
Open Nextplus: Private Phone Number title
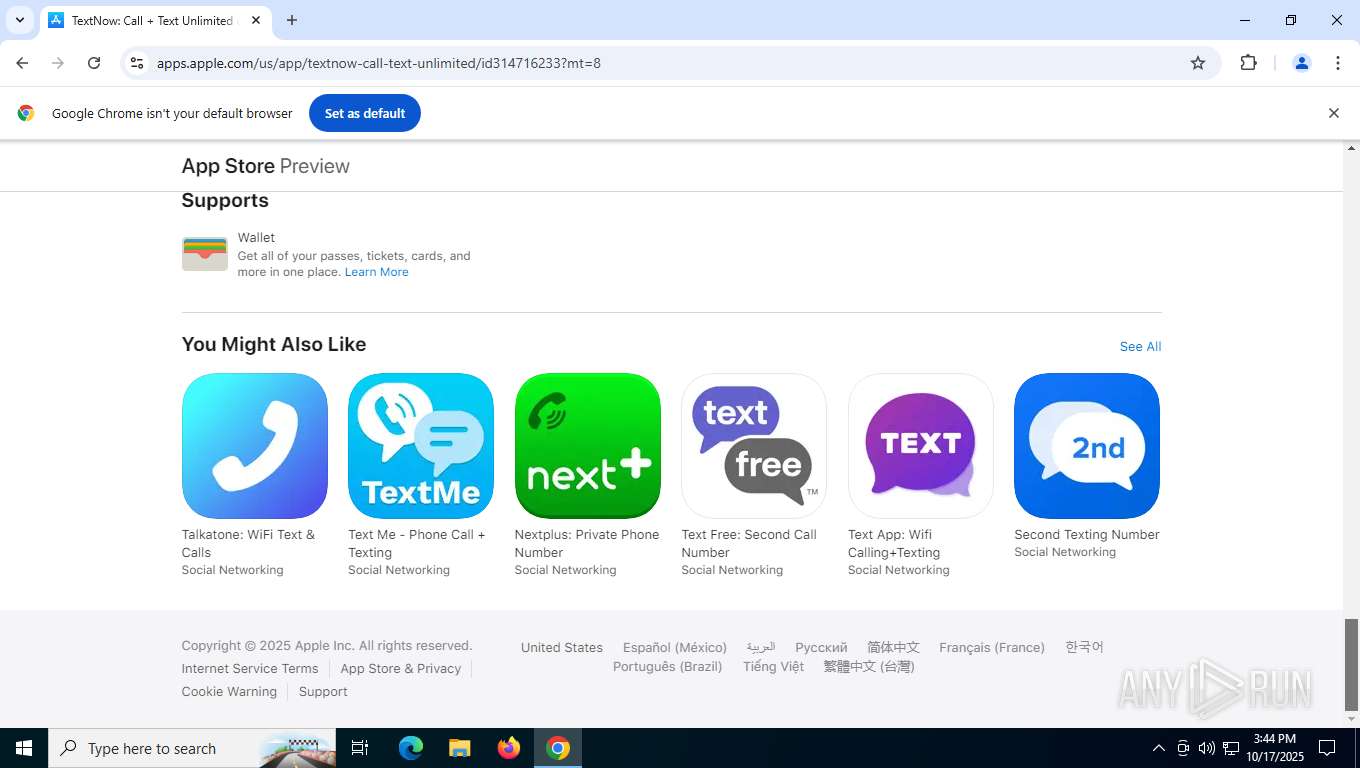(587, 543)
